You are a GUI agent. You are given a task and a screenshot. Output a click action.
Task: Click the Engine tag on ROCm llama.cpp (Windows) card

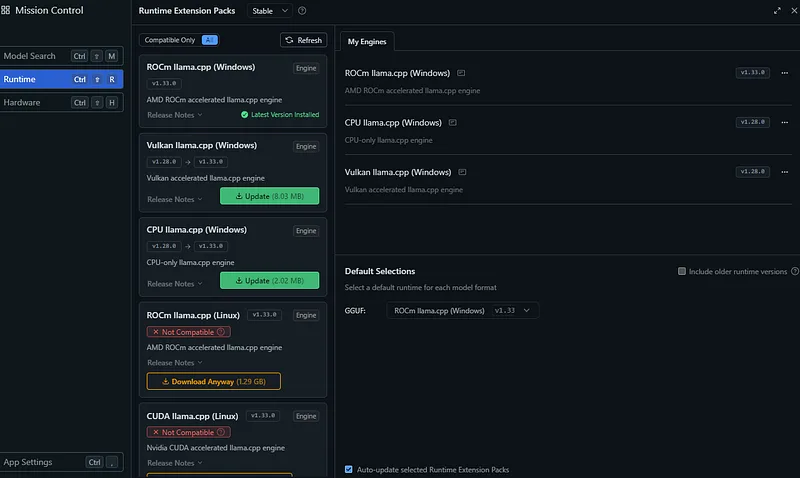coord(306,68)
